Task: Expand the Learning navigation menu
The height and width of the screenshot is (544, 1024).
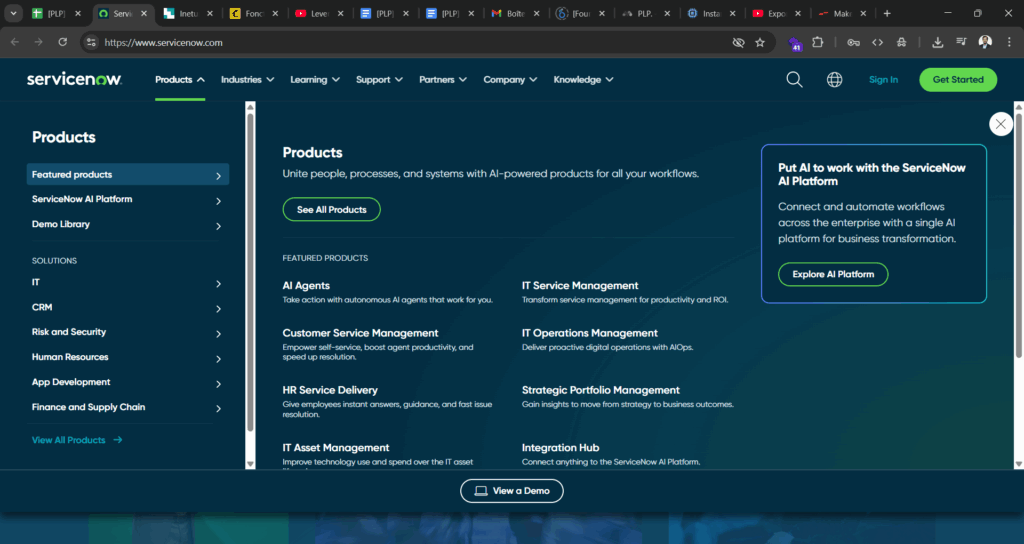Action: 315,80
